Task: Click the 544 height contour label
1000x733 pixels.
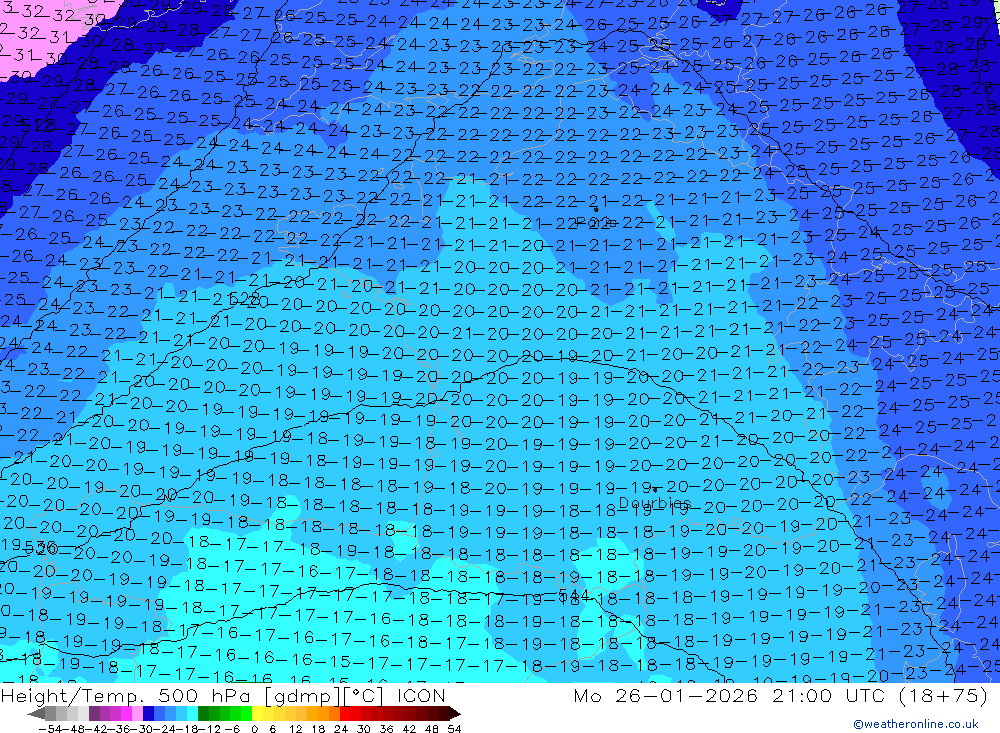Action: coord(574,595)
